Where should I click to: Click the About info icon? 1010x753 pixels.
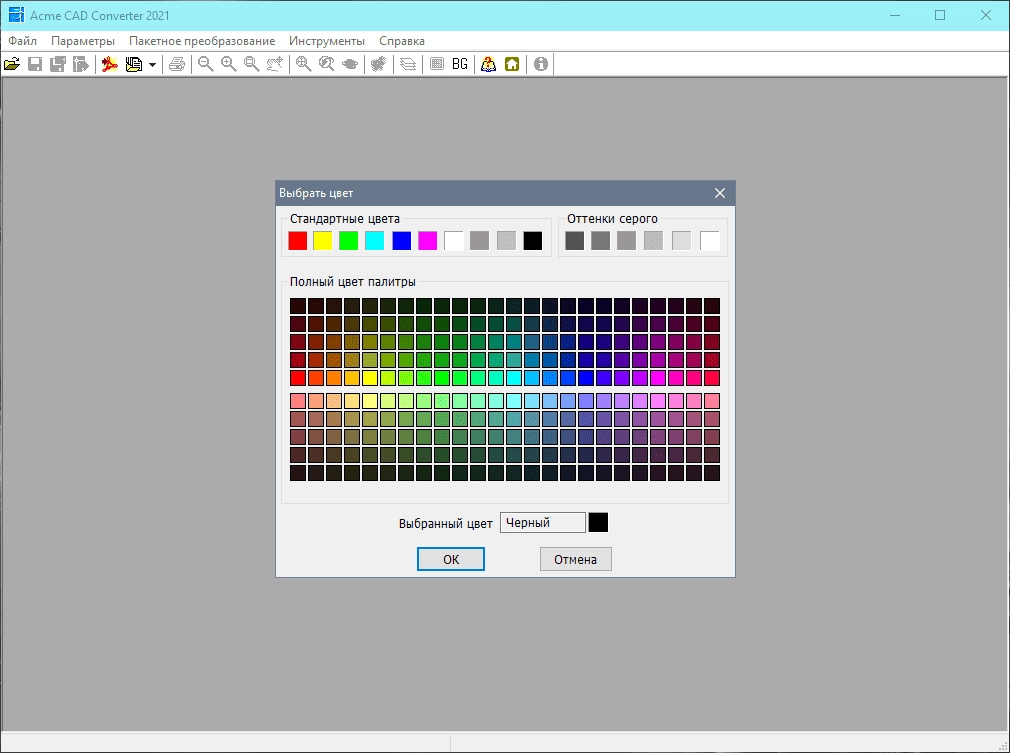pos(541,64)
